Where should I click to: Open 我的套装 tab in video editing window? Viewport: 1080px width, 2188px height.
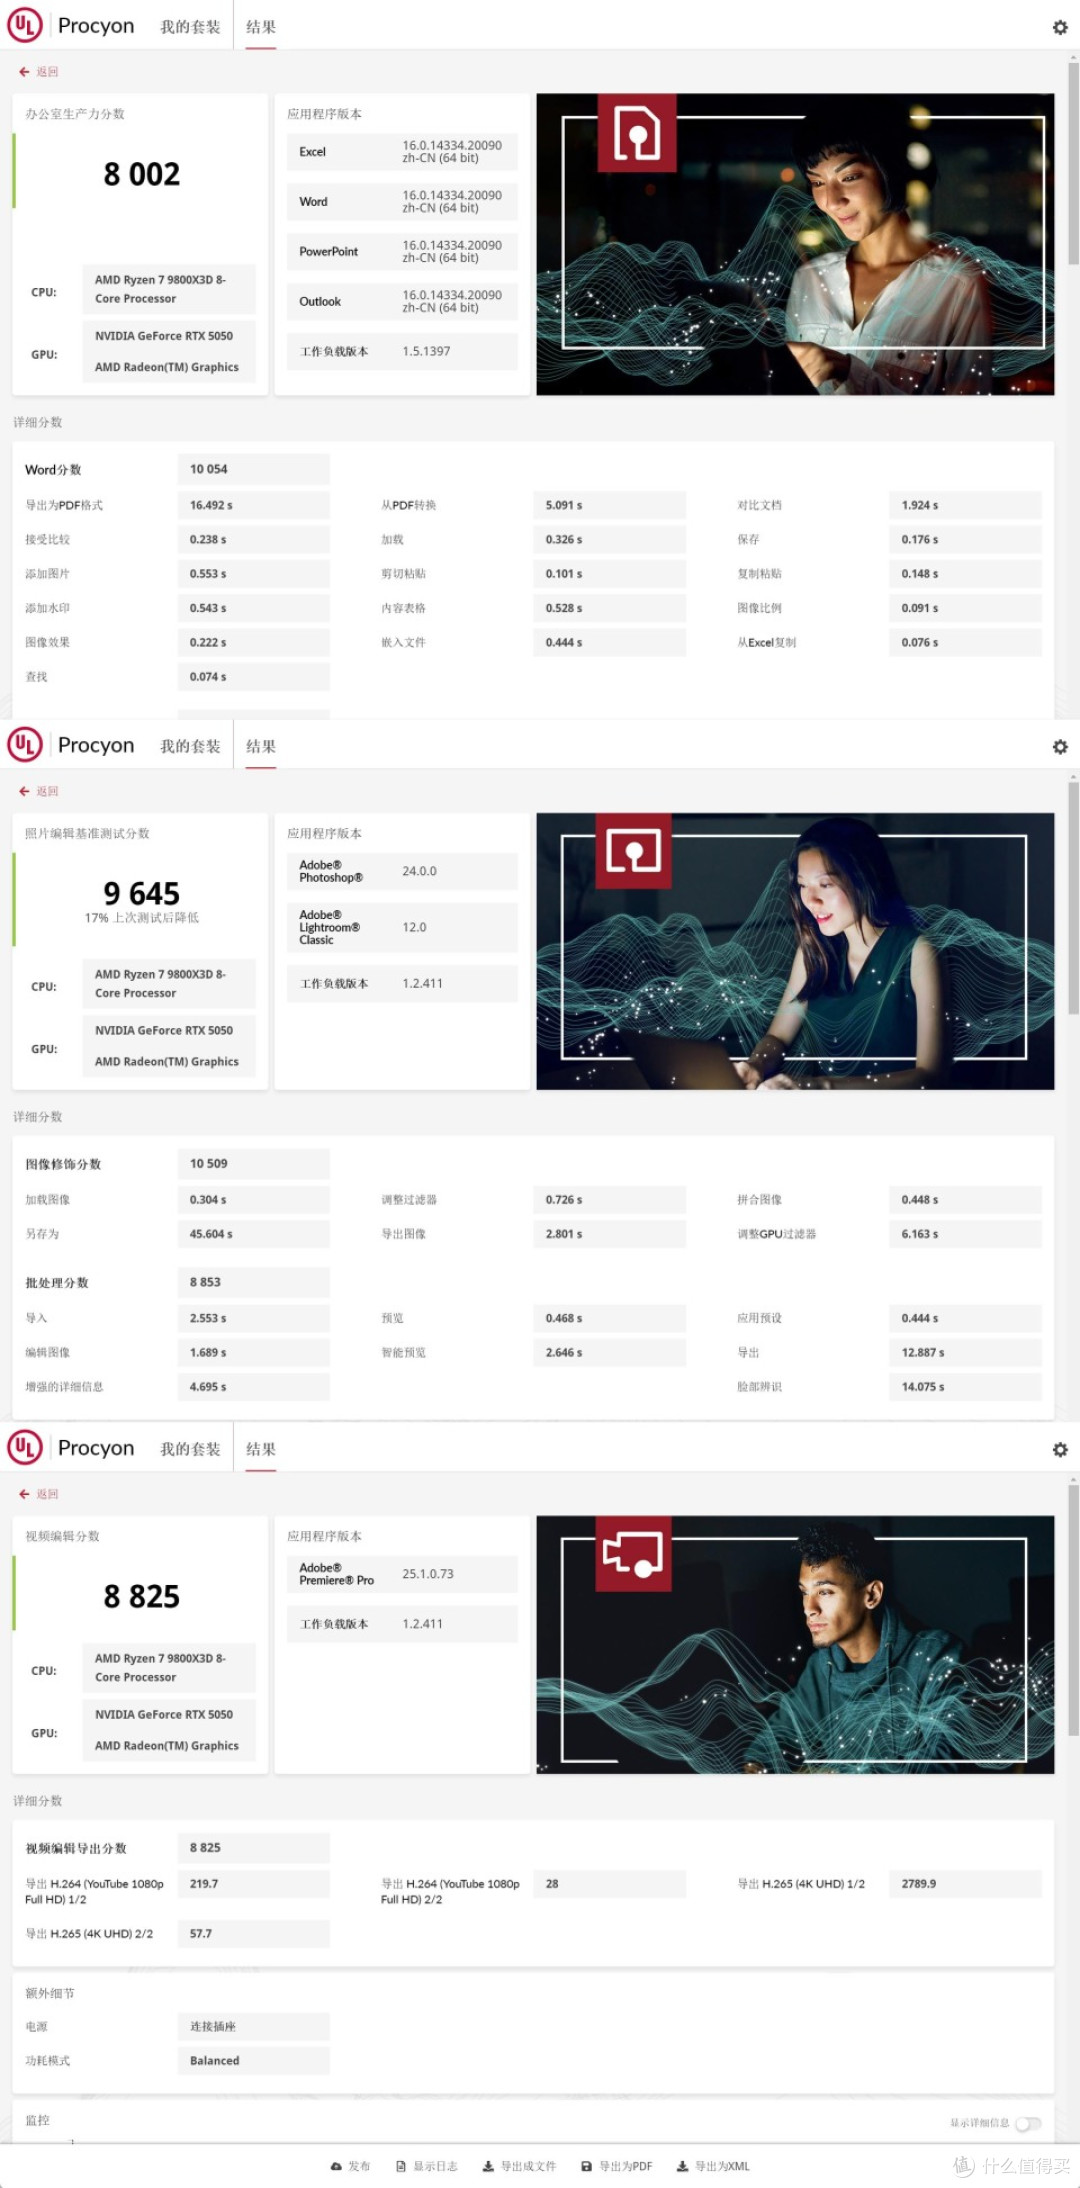190,1449
